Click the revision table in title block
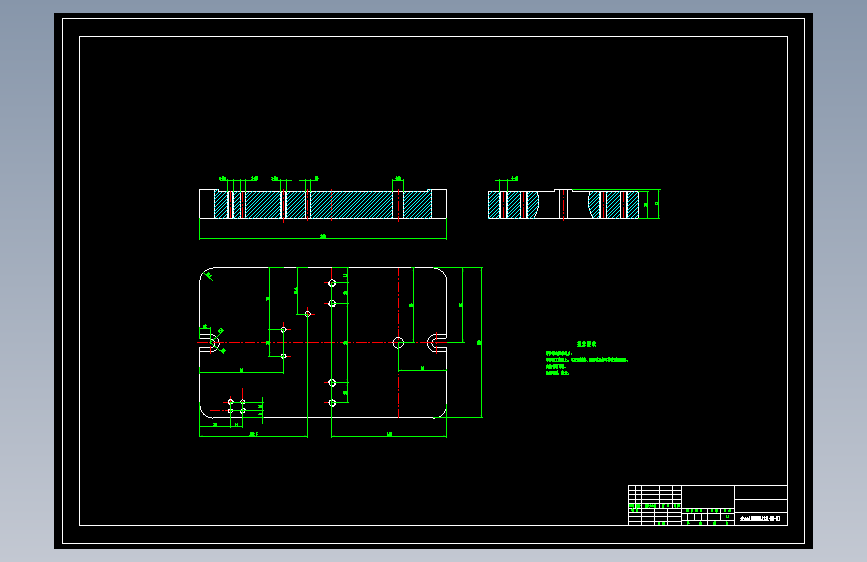Screen dimensions: 867x562 [x=655, y=505]
